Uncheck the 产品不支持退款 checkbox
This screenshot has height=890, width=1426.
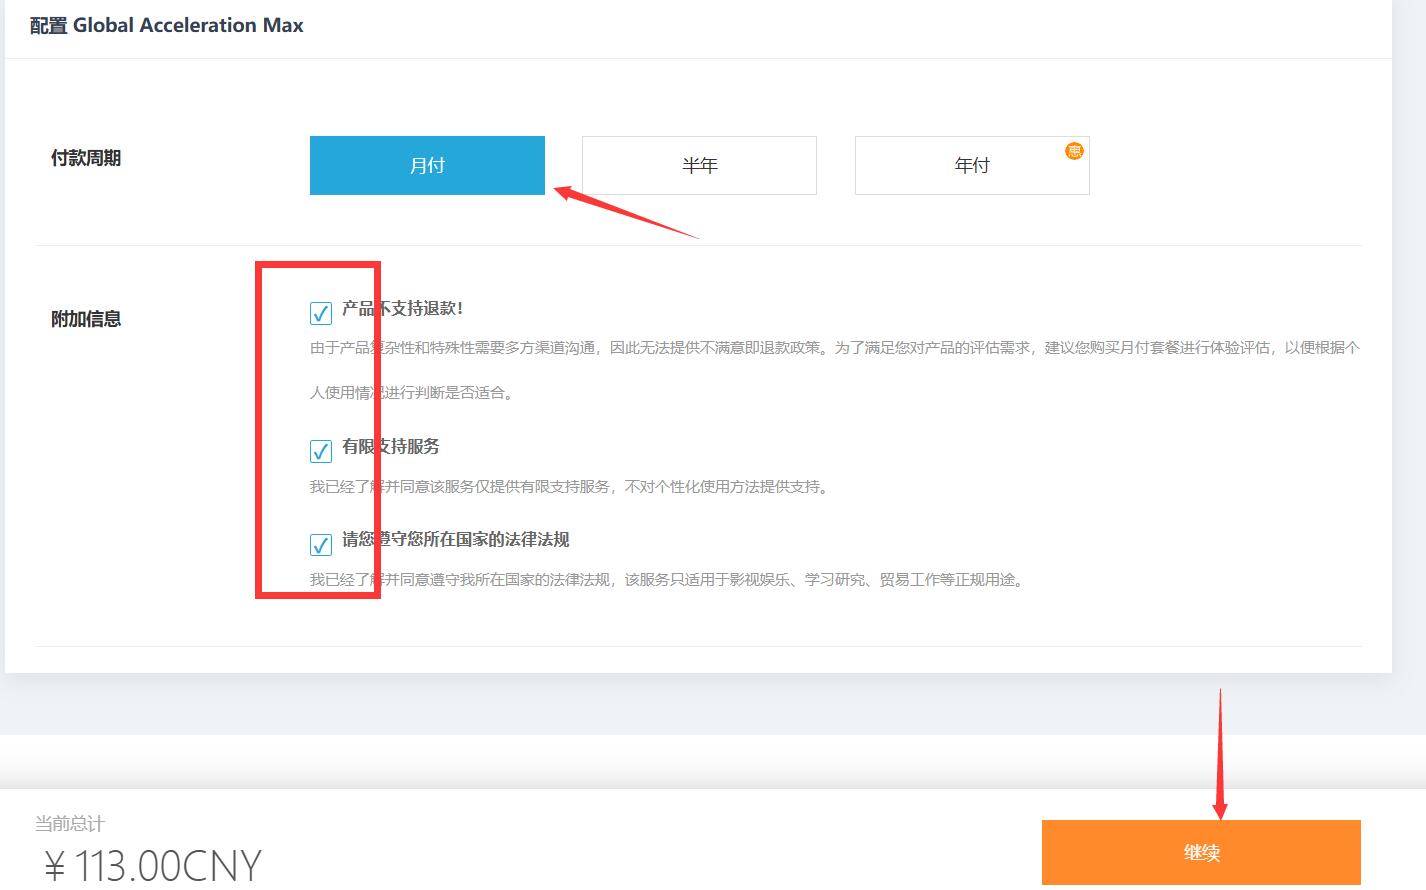click(321, 314)
